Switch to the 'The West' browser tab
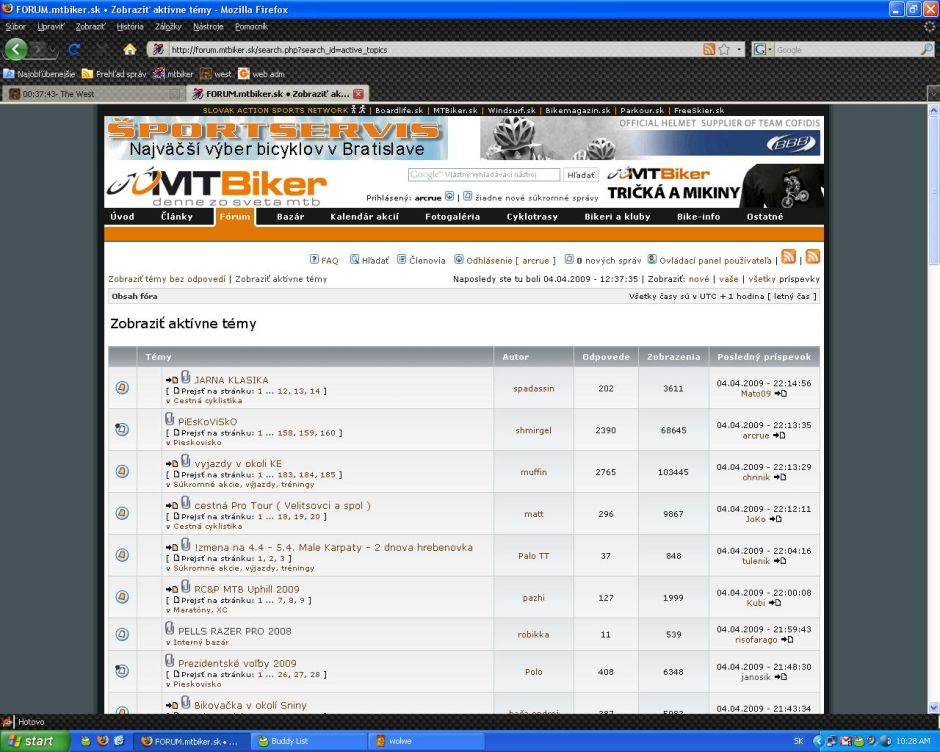The height and width of the screenshot is (752, 940). coord(95,94)
